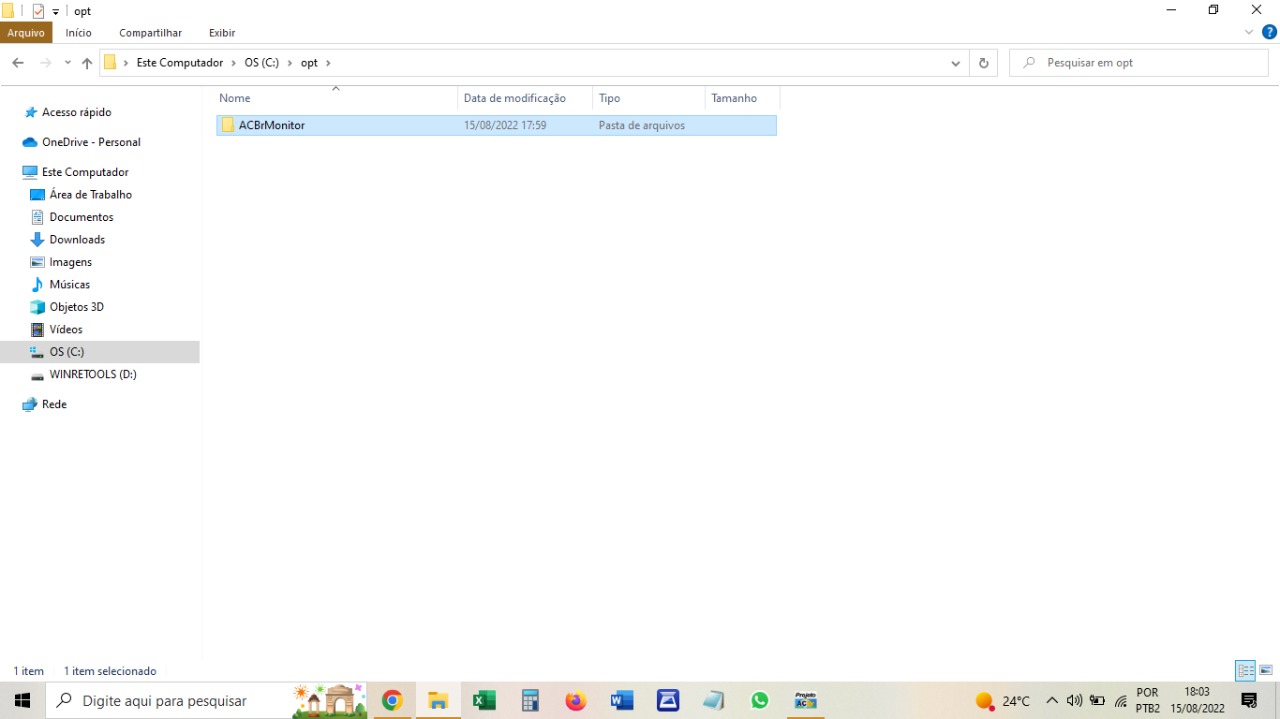The height and width of the screenshot is (719, 1280).
Task: Switch to the Início ribbon tab
Action: coord(79,33)
